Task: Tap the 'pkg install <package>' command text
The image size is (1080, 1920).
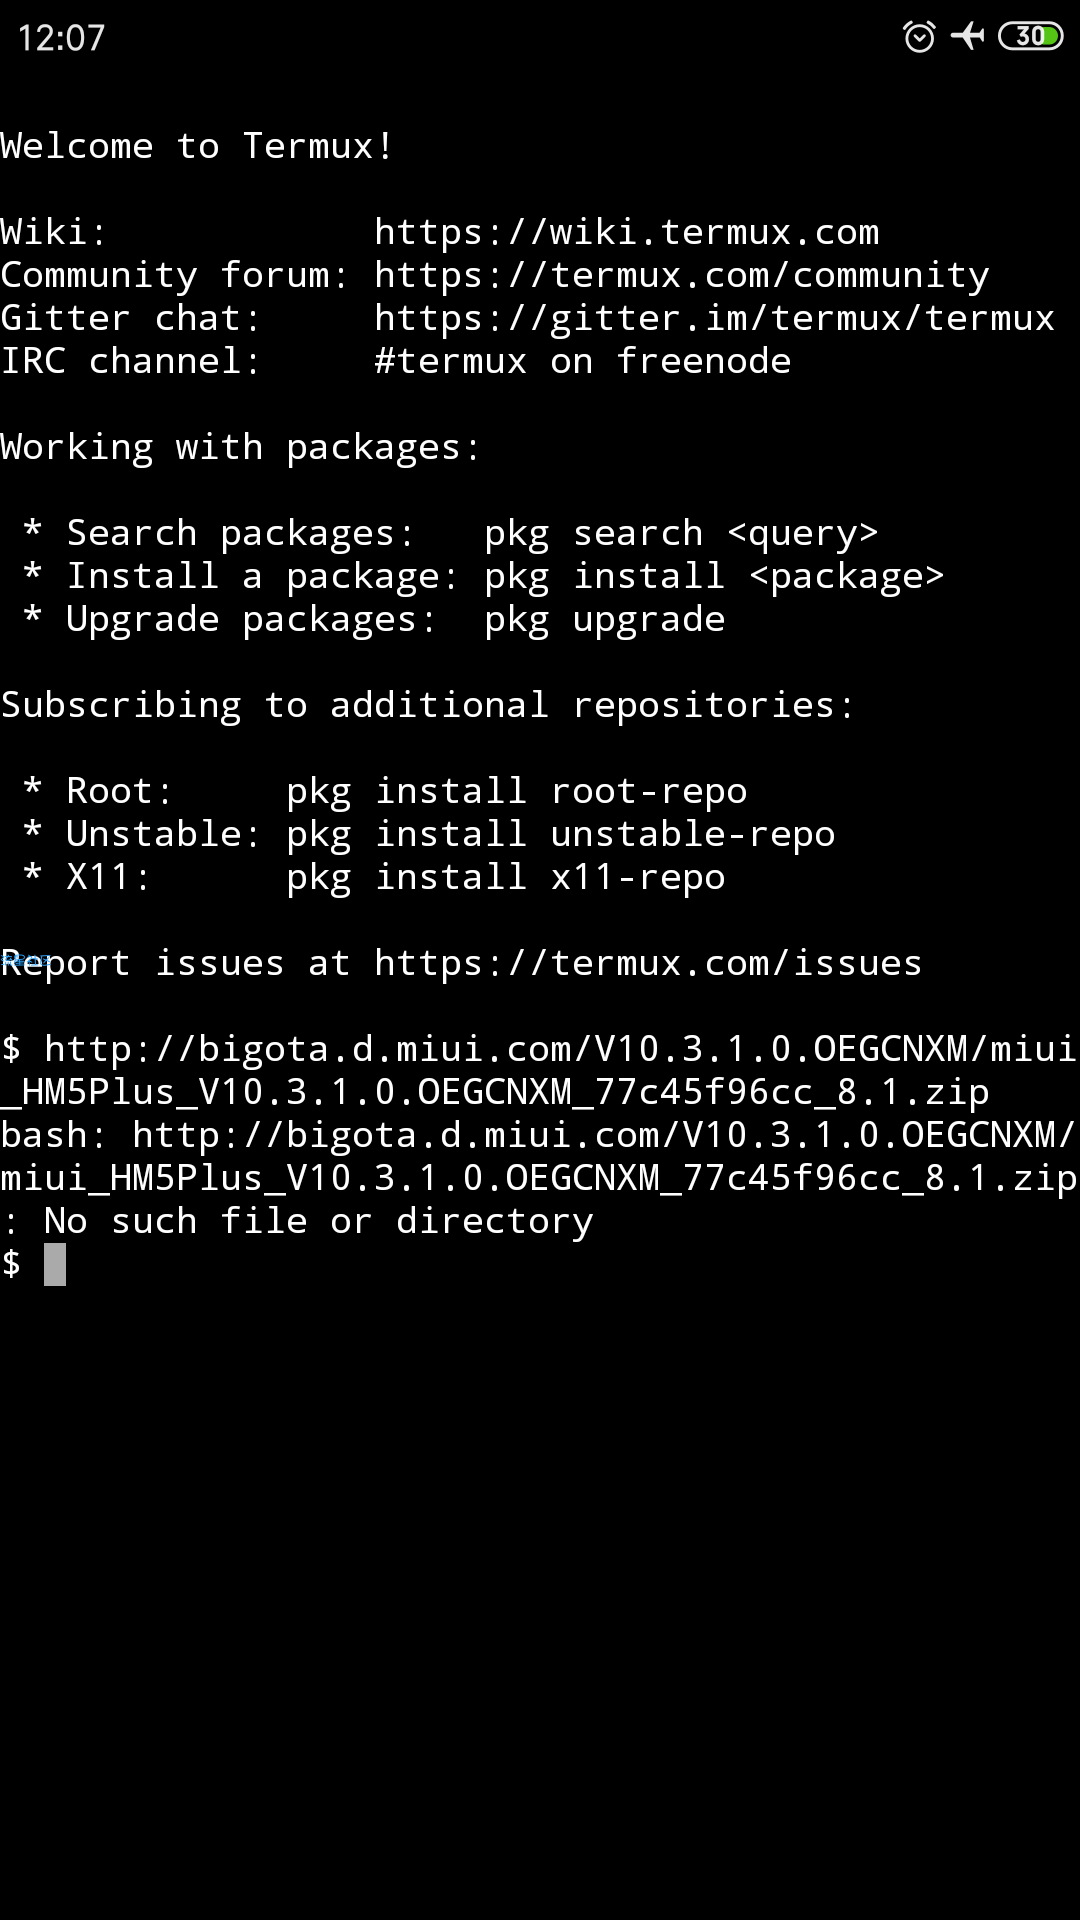Action: [715, 577]
